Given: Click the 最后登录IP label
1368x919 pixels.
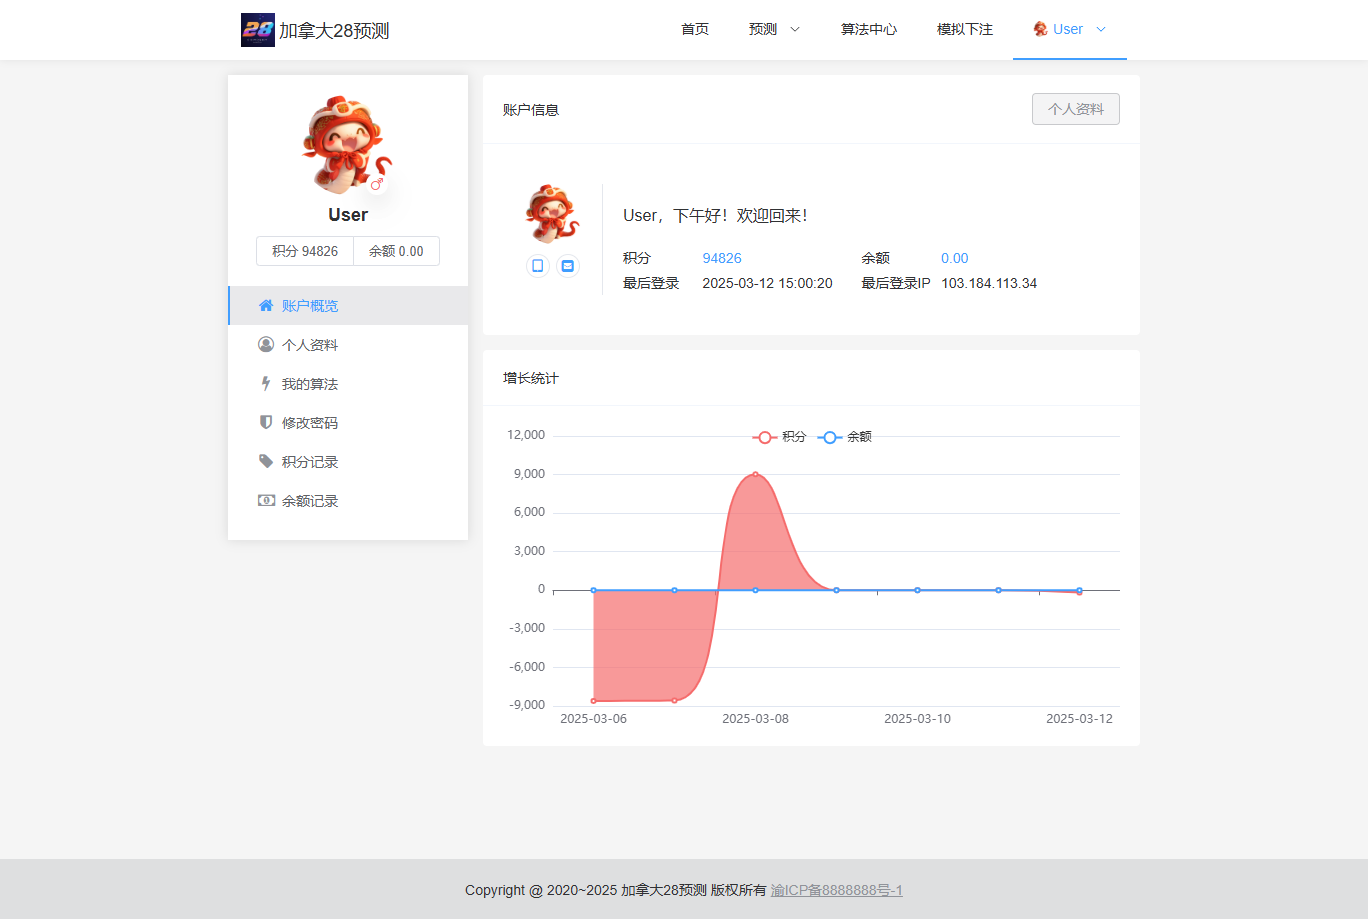Looking at the screenshot, I should [x=896, y=283].
